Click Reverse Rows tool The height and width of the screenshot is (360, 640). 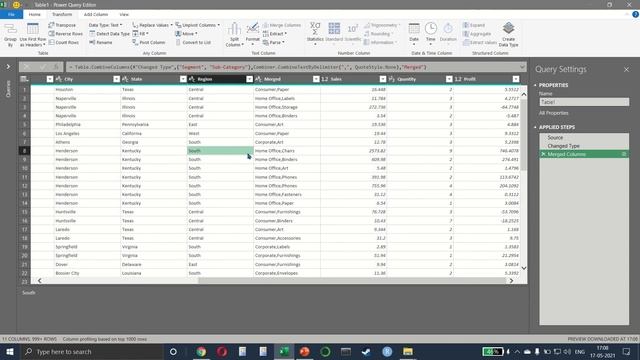pos(65,33)
